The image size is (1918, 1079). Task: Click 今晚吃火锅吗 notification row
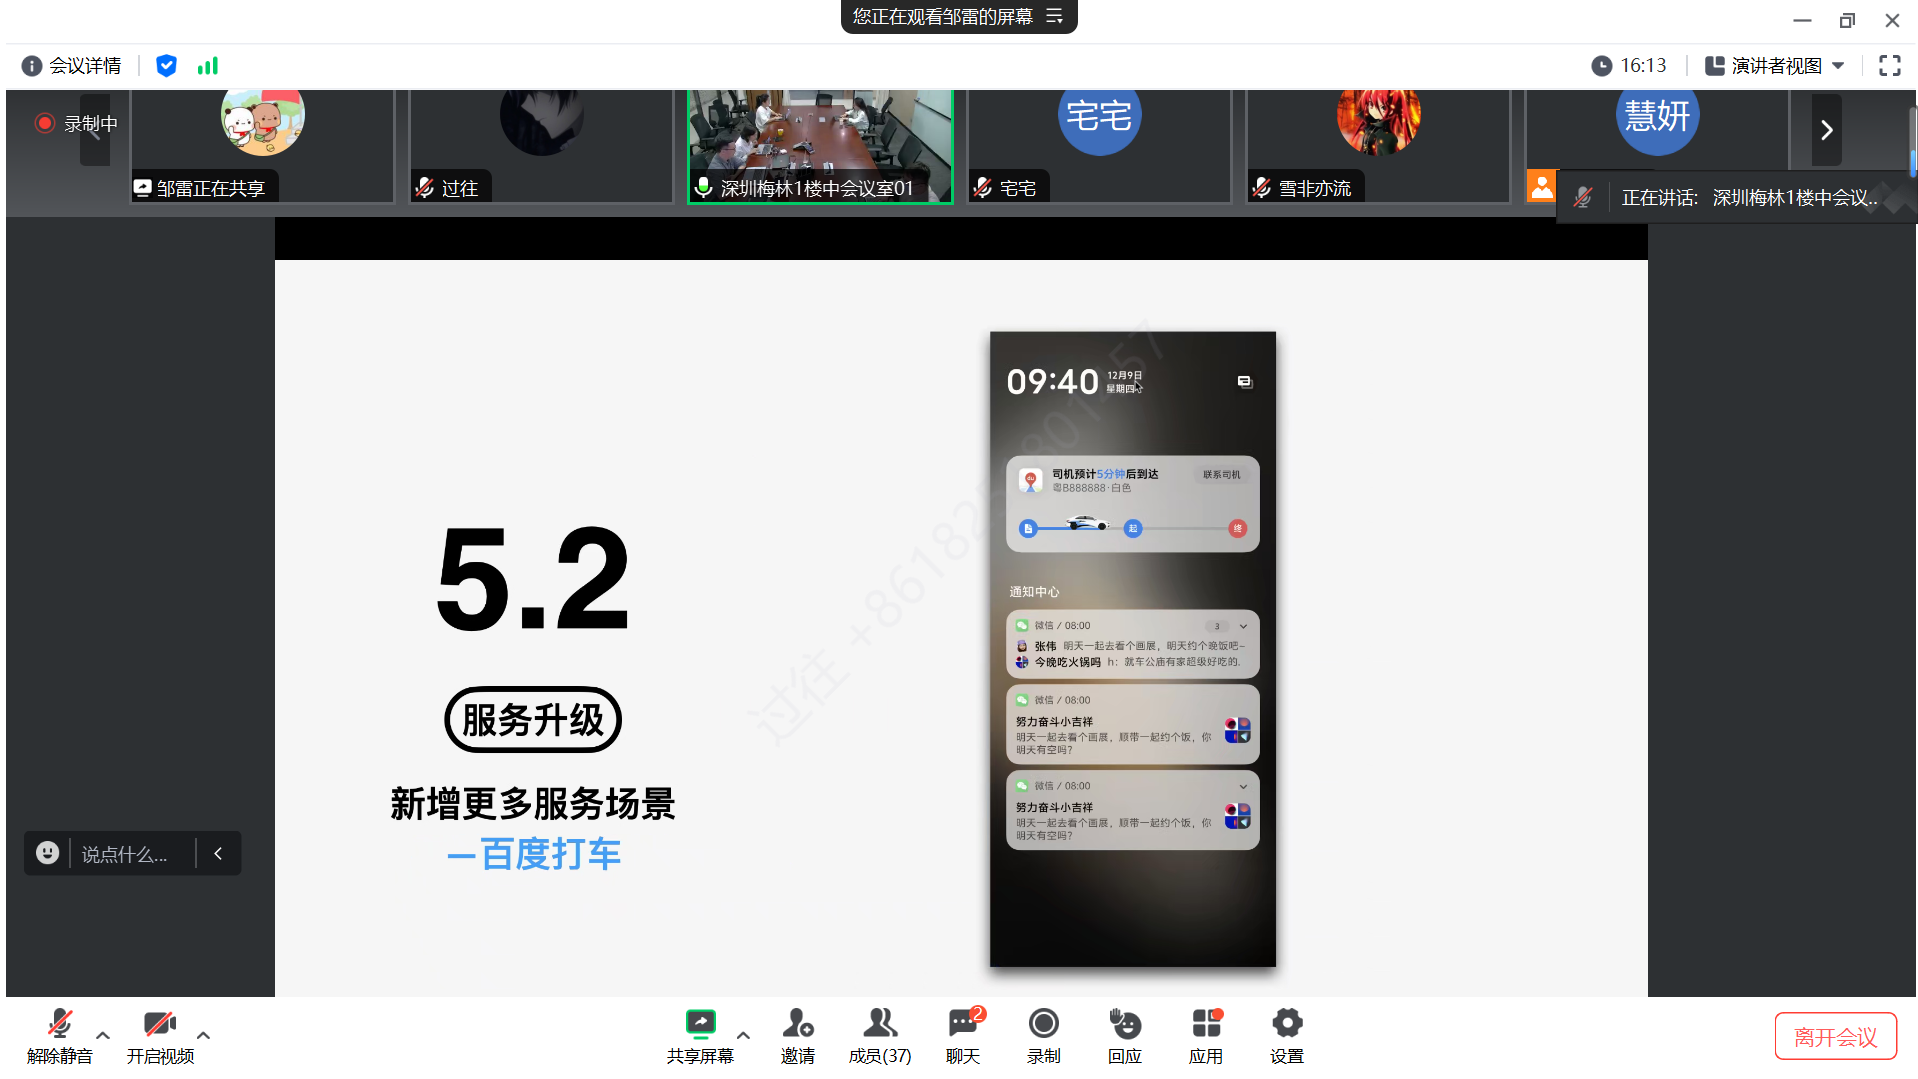pyautogui.click(x=1130, y=662)
